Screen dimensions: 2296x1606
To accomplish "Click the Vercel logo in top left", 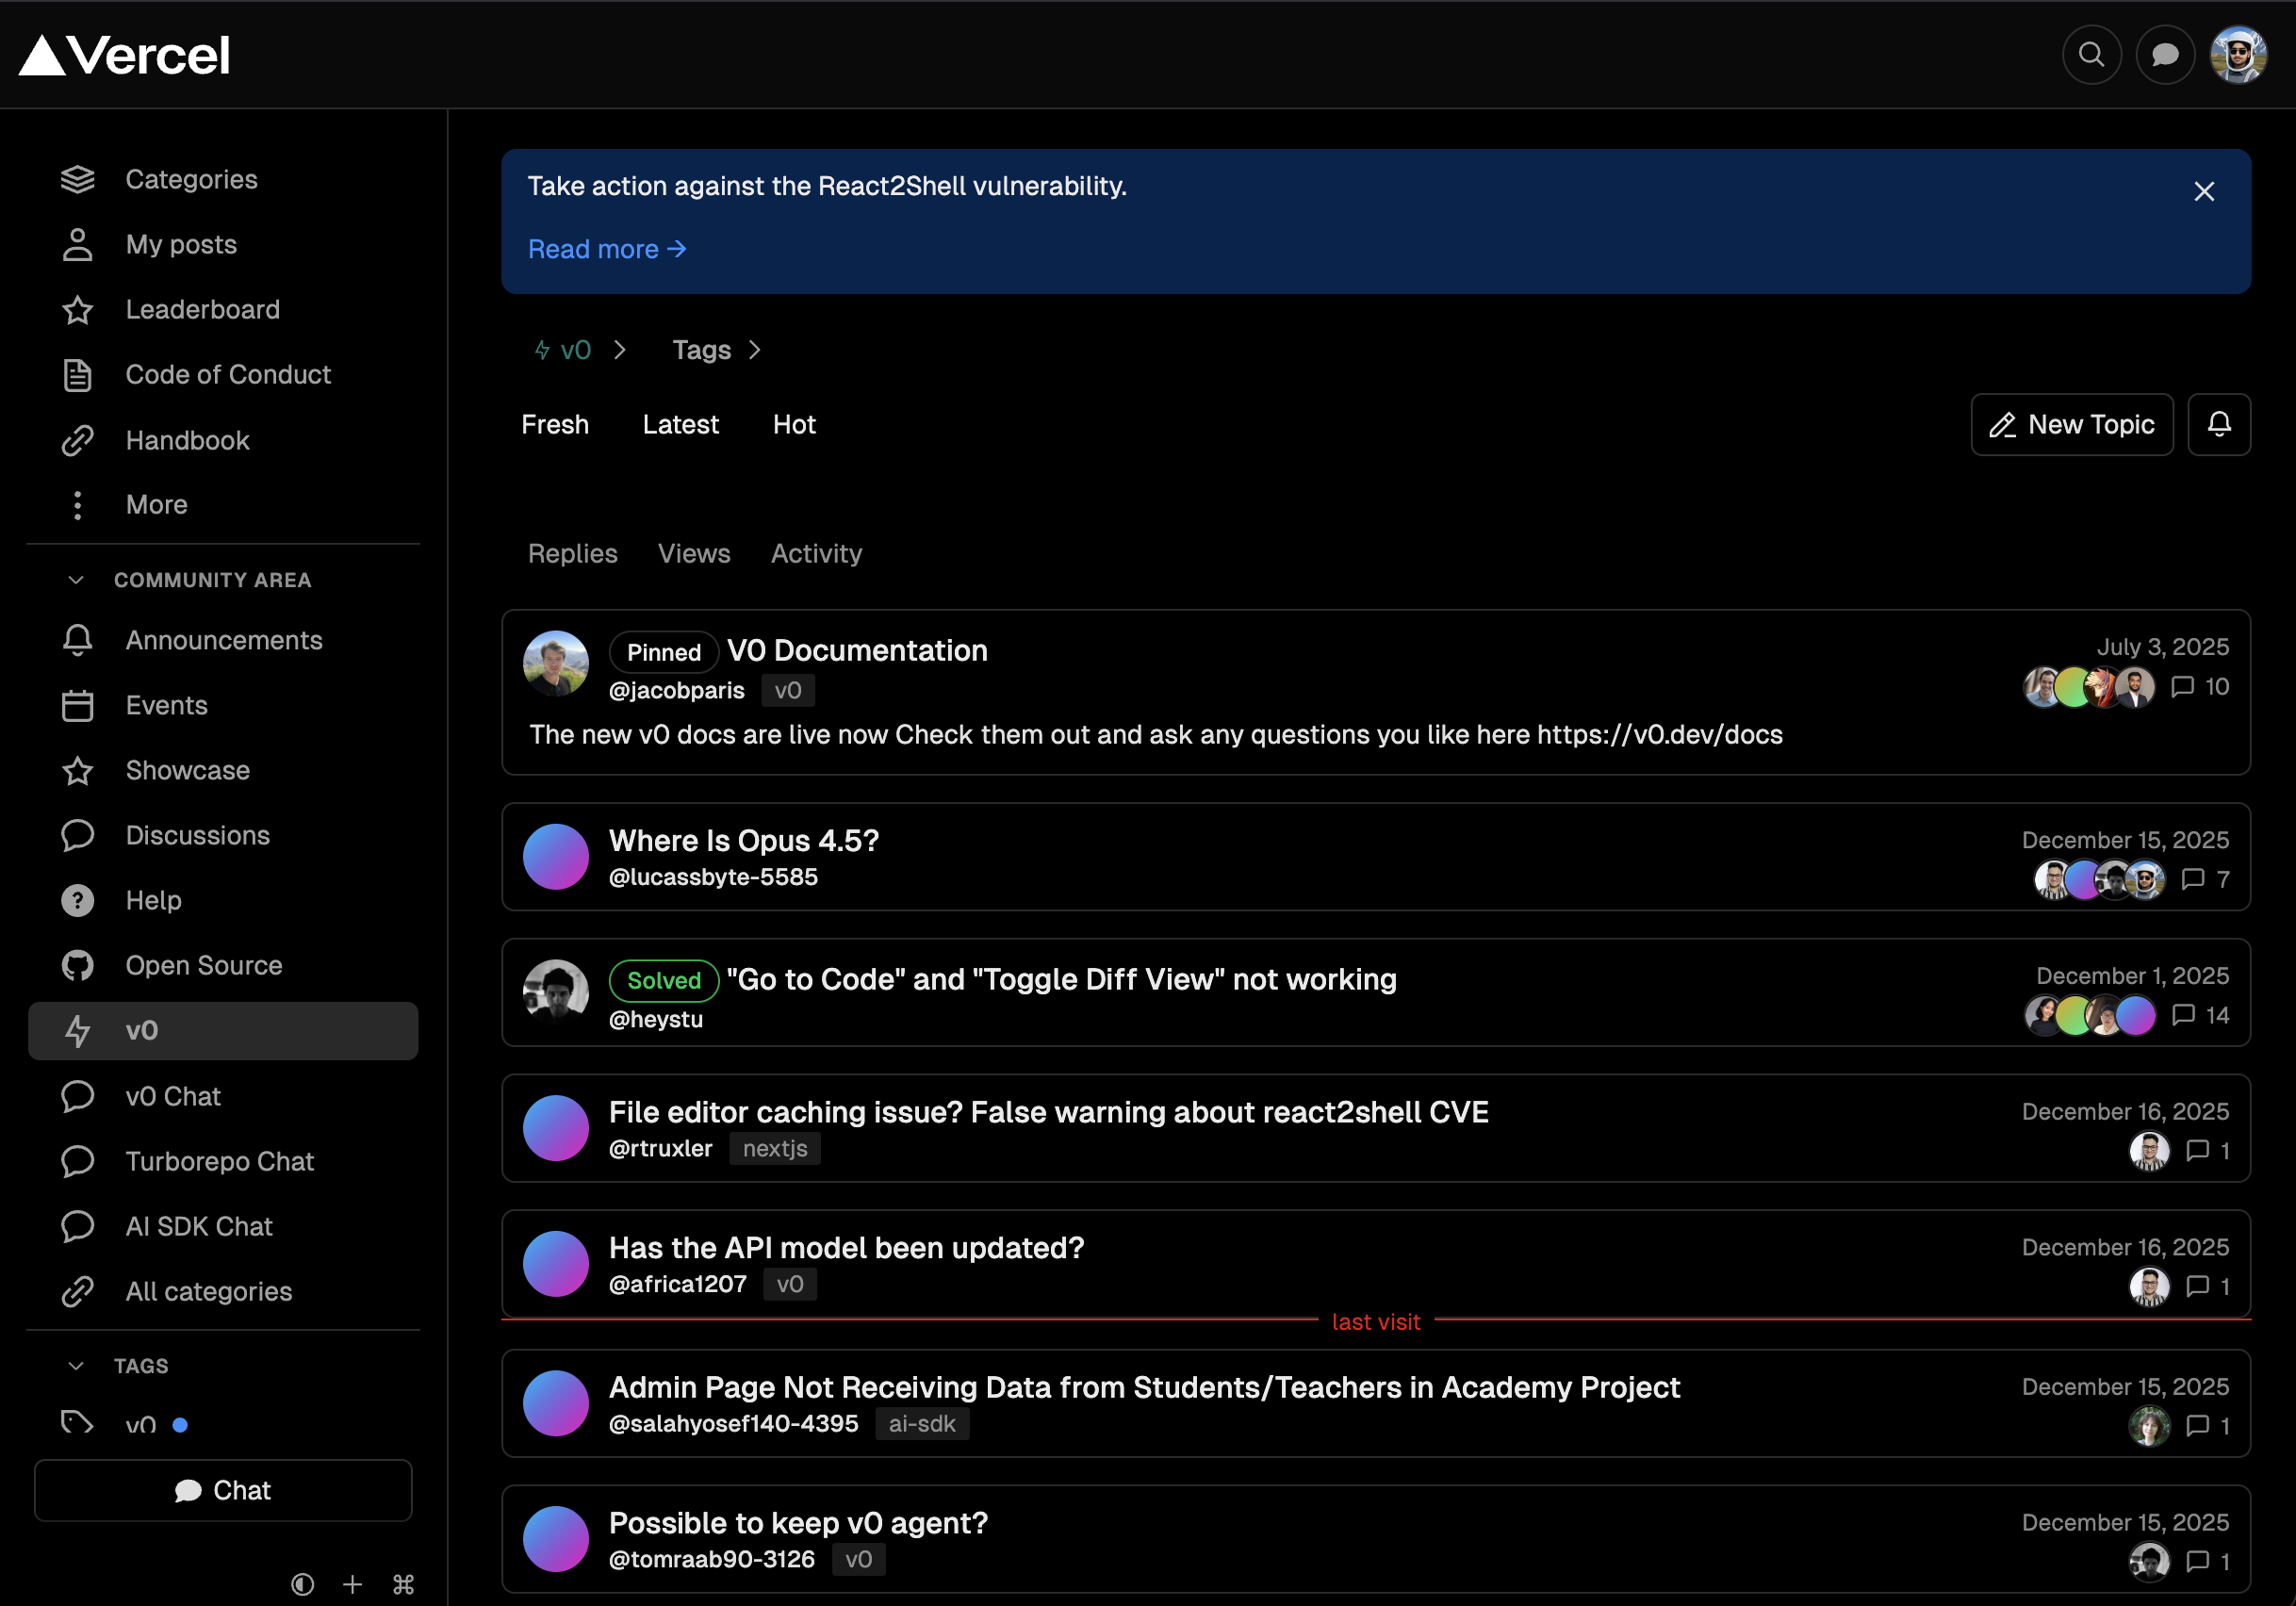I will [124, 55].
